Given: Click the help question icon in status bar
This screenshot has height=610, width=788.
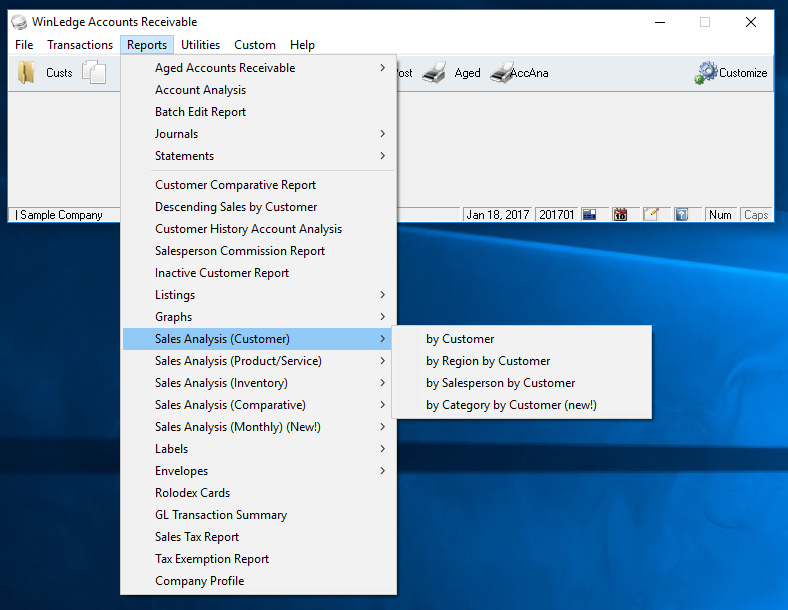Looking at the screenshot, I should tap(681, 215).
